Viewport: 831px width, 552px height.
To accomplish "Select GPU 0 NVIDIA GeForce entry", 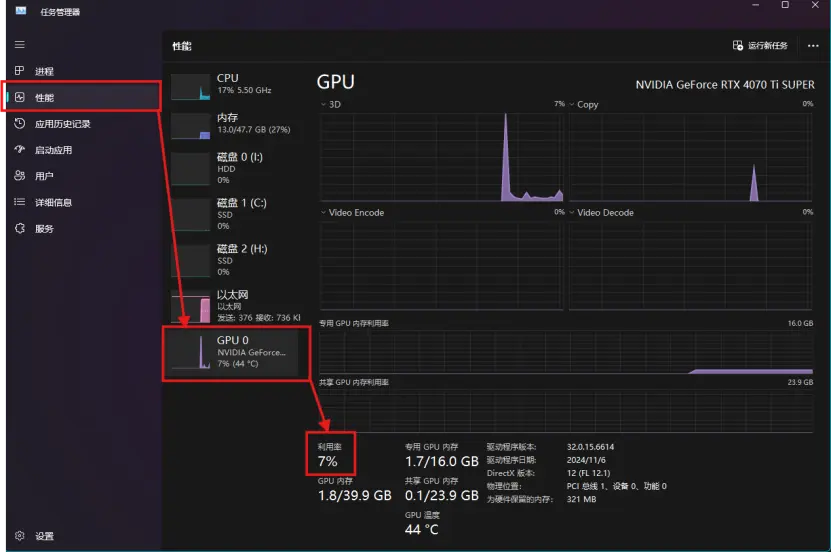I will pos(235,352).
